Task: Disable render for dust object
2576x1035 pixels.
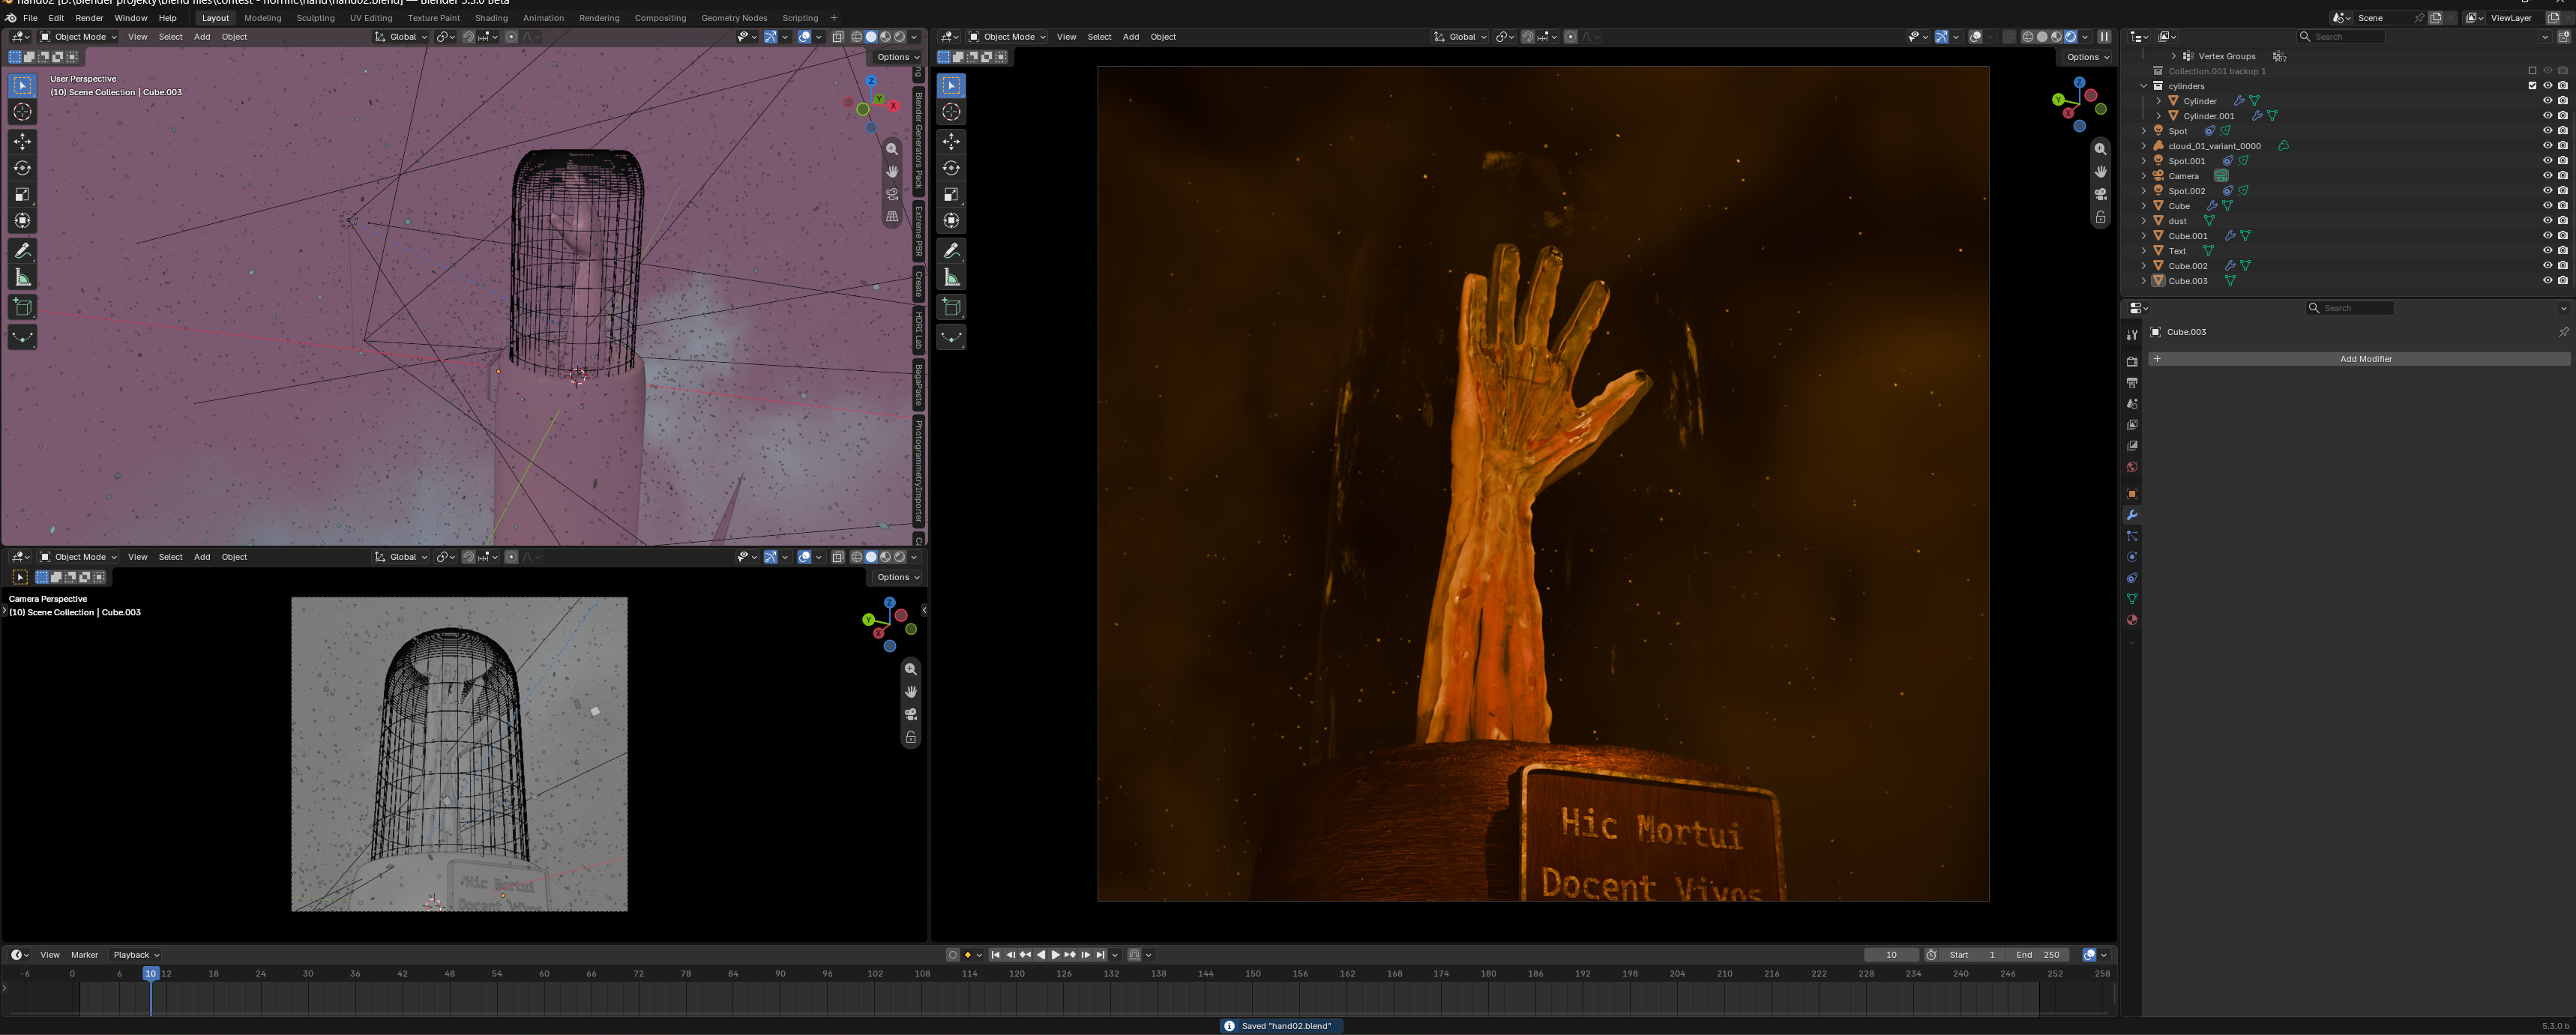Action: click(x=2562, y=221)
